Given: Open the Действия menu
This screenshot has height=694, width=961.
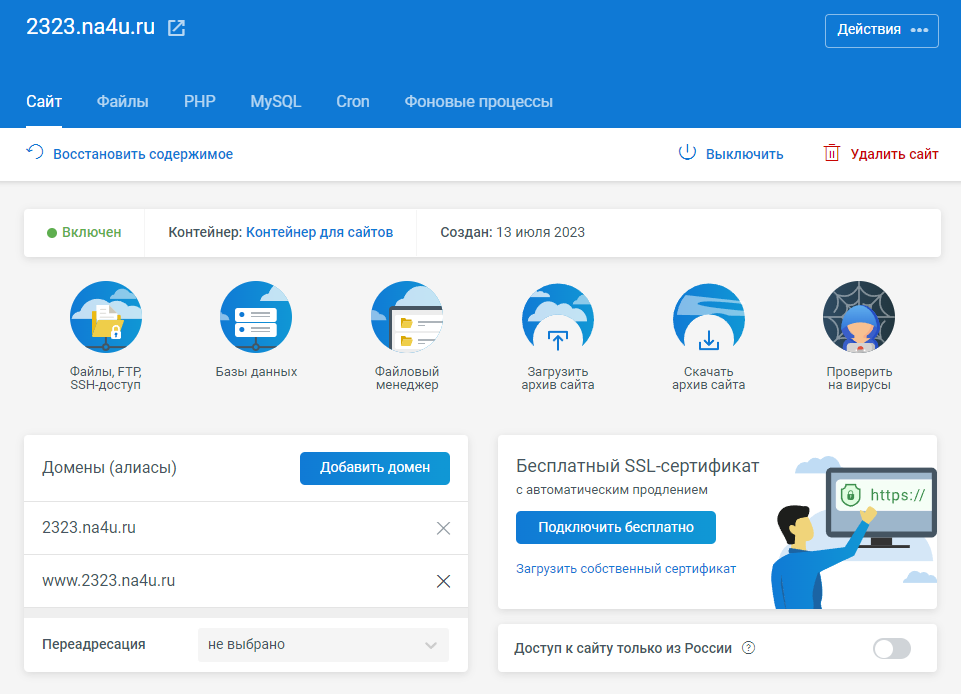Looking at the screenshot, I should point(881,30).
